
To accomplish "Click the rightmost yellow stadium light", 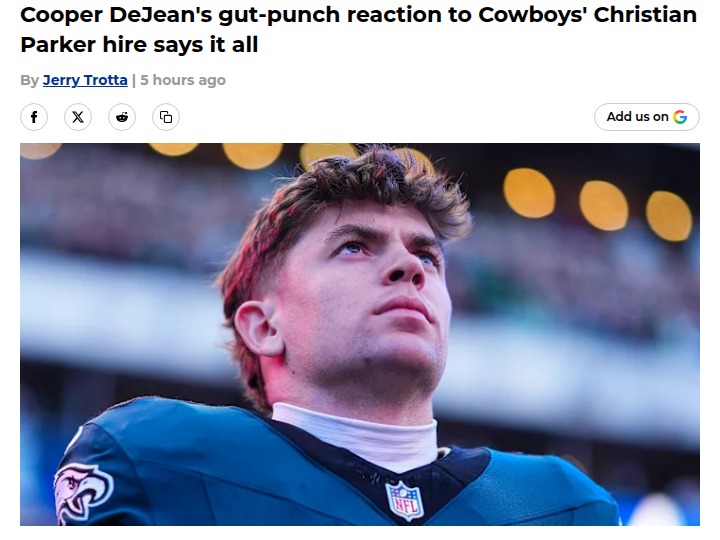I will pyautogui.click(x=669, y=216).
